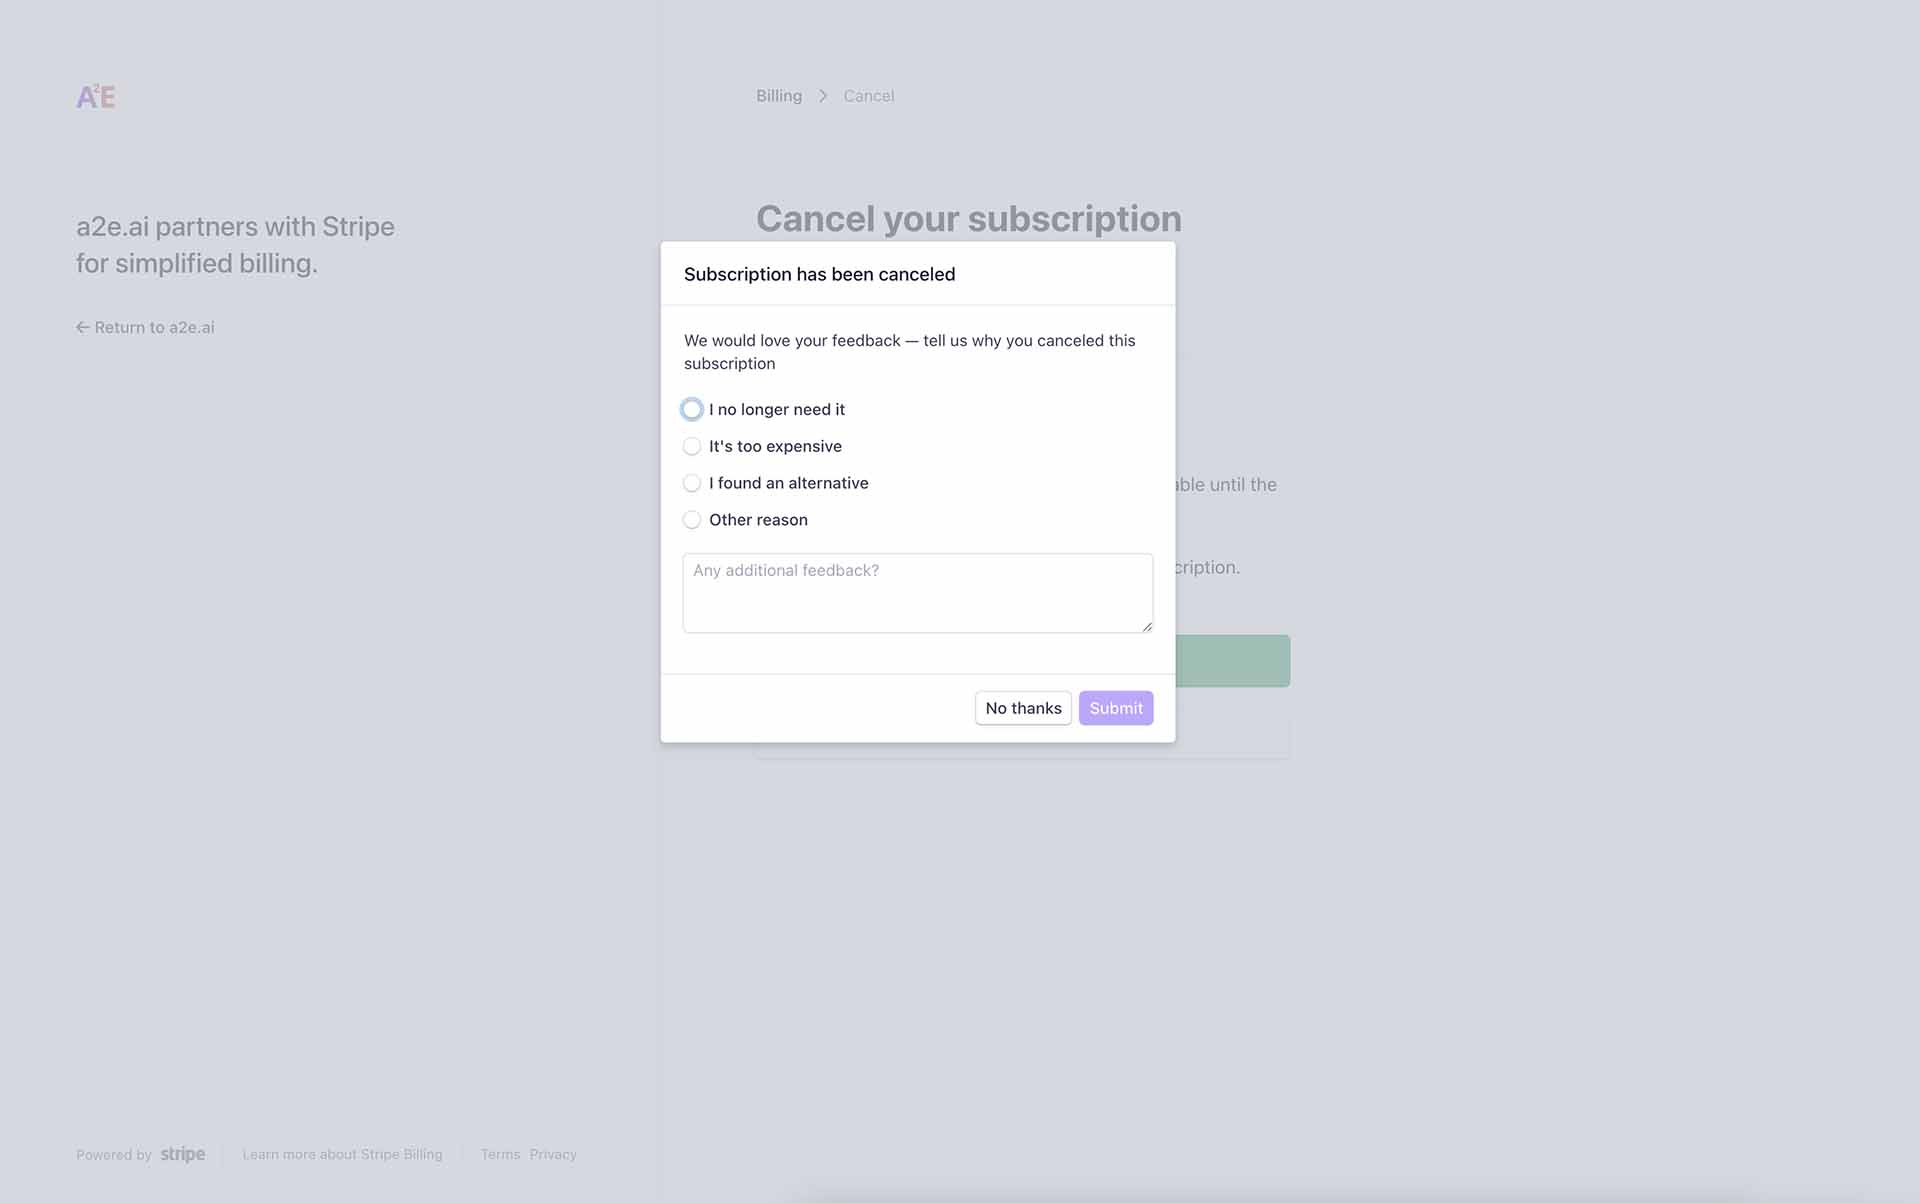Select 'It's too expensive' radio button

pyautogui.click(x=692, y=446)
